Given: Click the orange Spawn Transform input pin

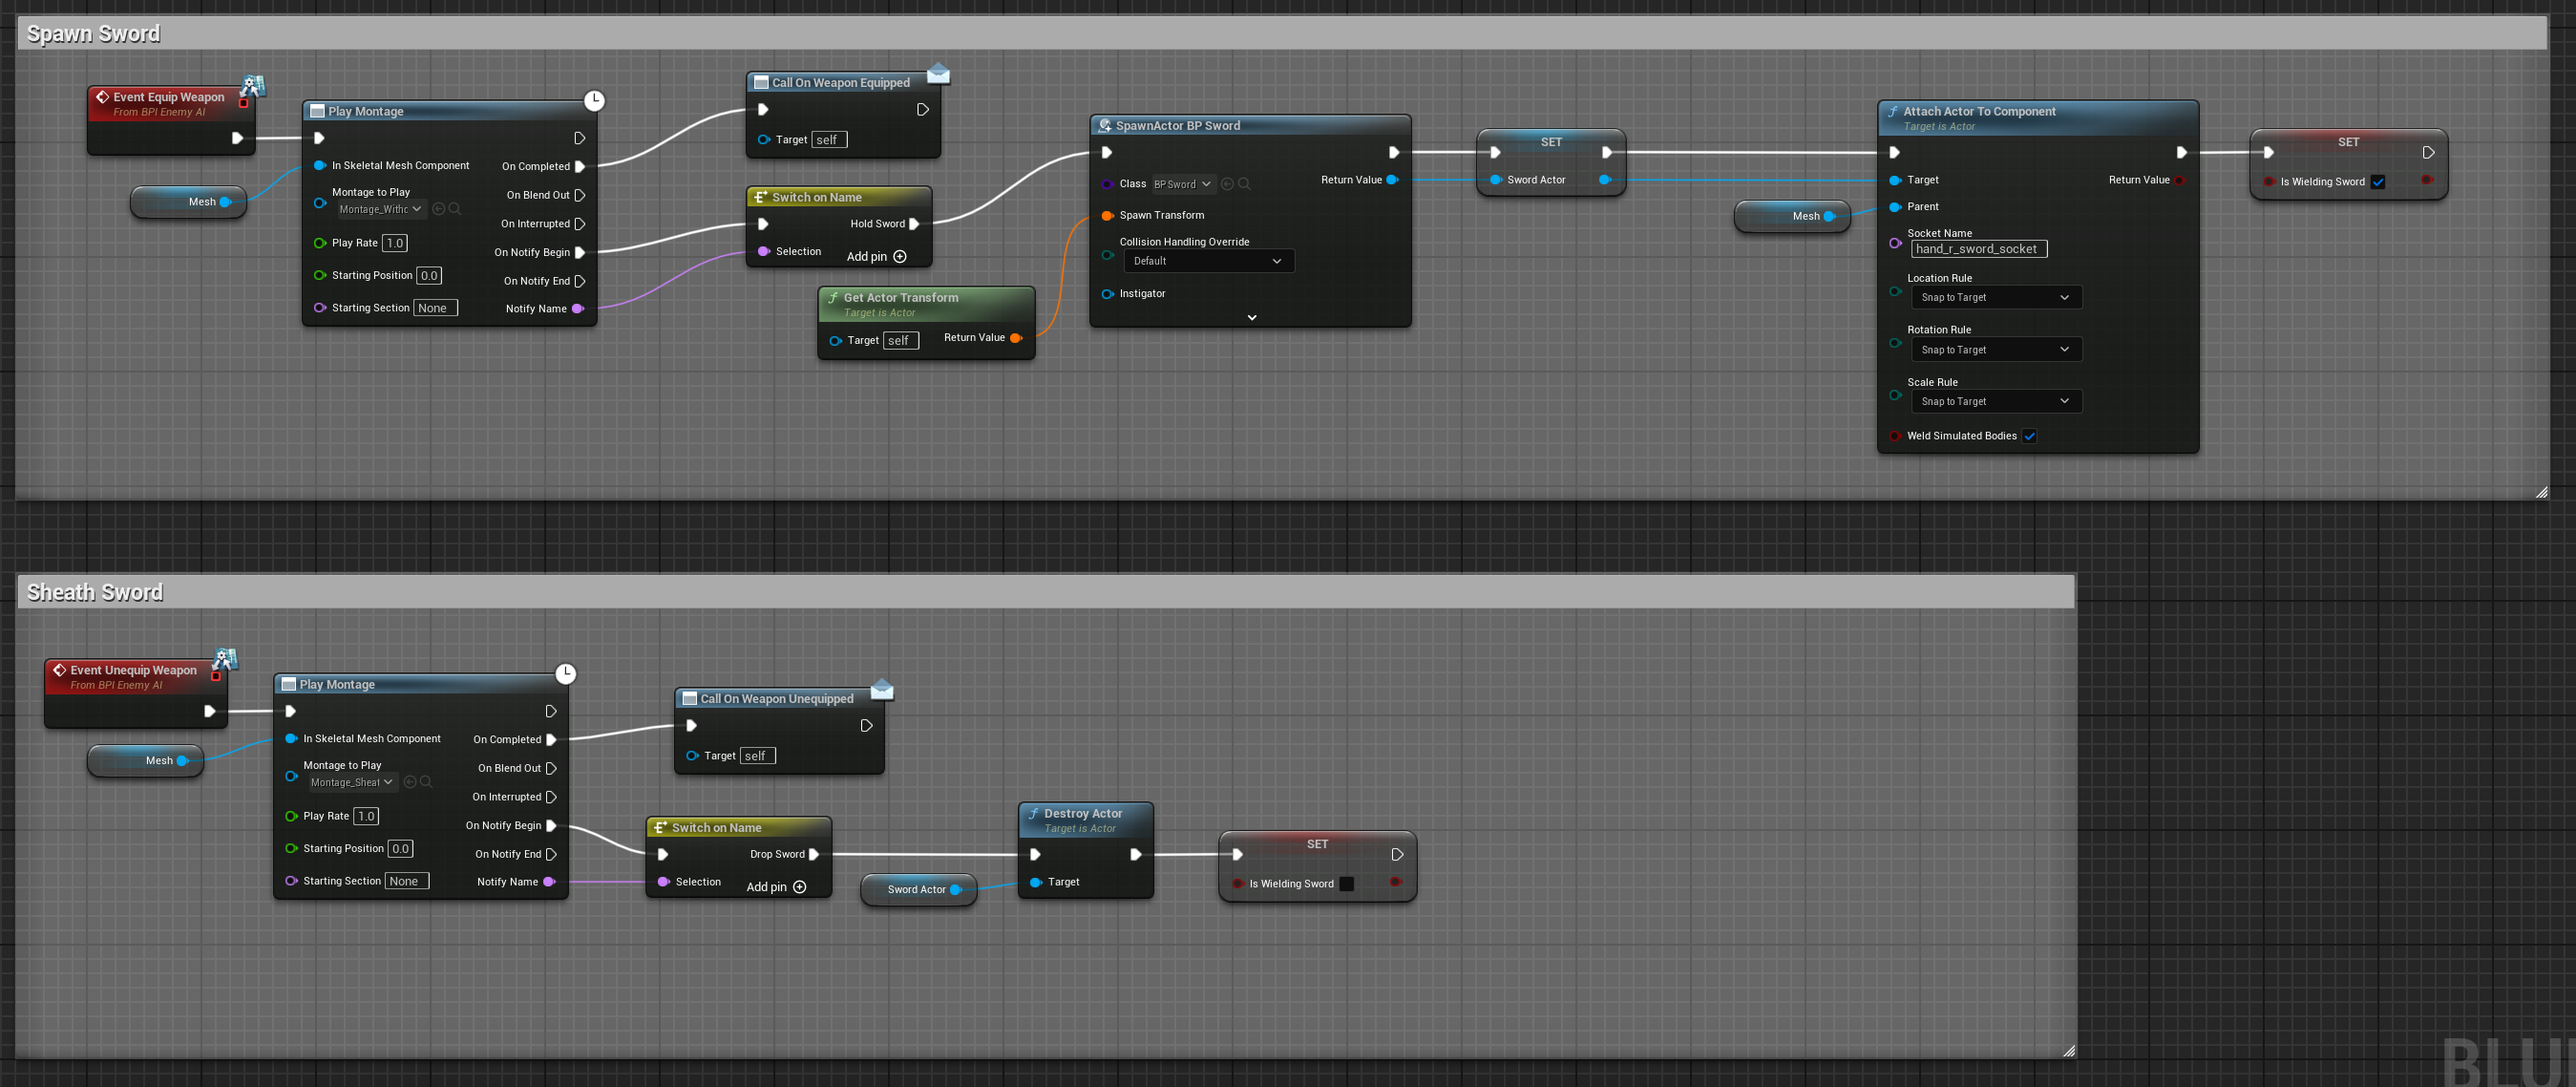Looking at the screenshot, I should coord(1107,216).
